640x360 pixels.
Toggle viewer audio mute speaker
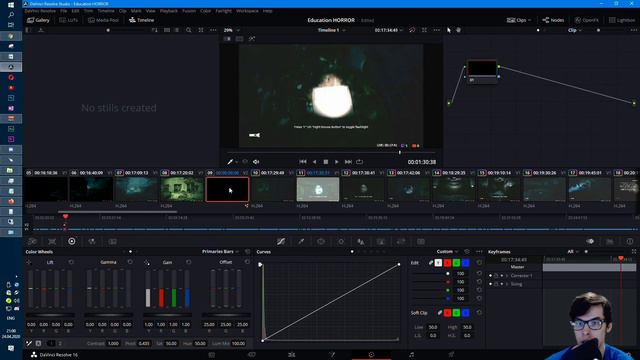[256, 162]
